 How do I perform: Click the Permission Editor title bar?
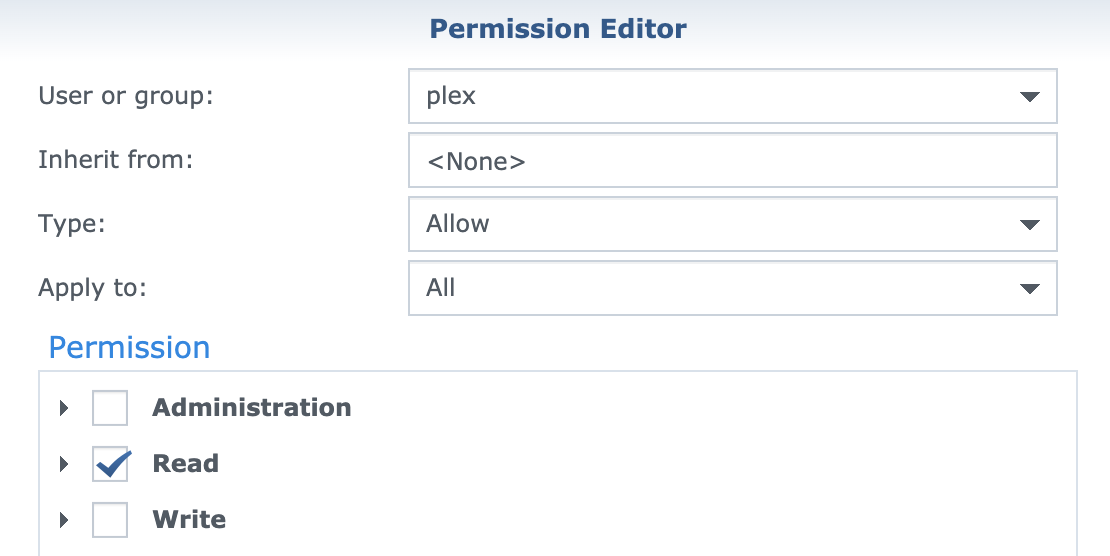[557, 29]
